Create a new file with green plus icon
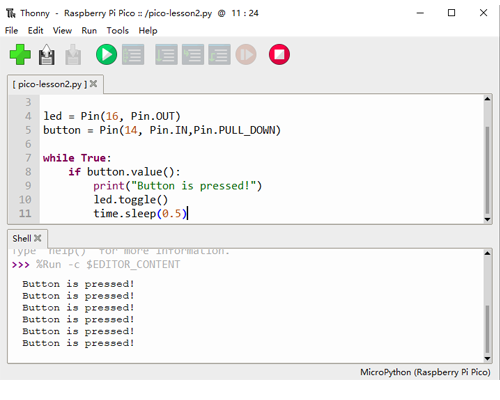 pos(20,54)
